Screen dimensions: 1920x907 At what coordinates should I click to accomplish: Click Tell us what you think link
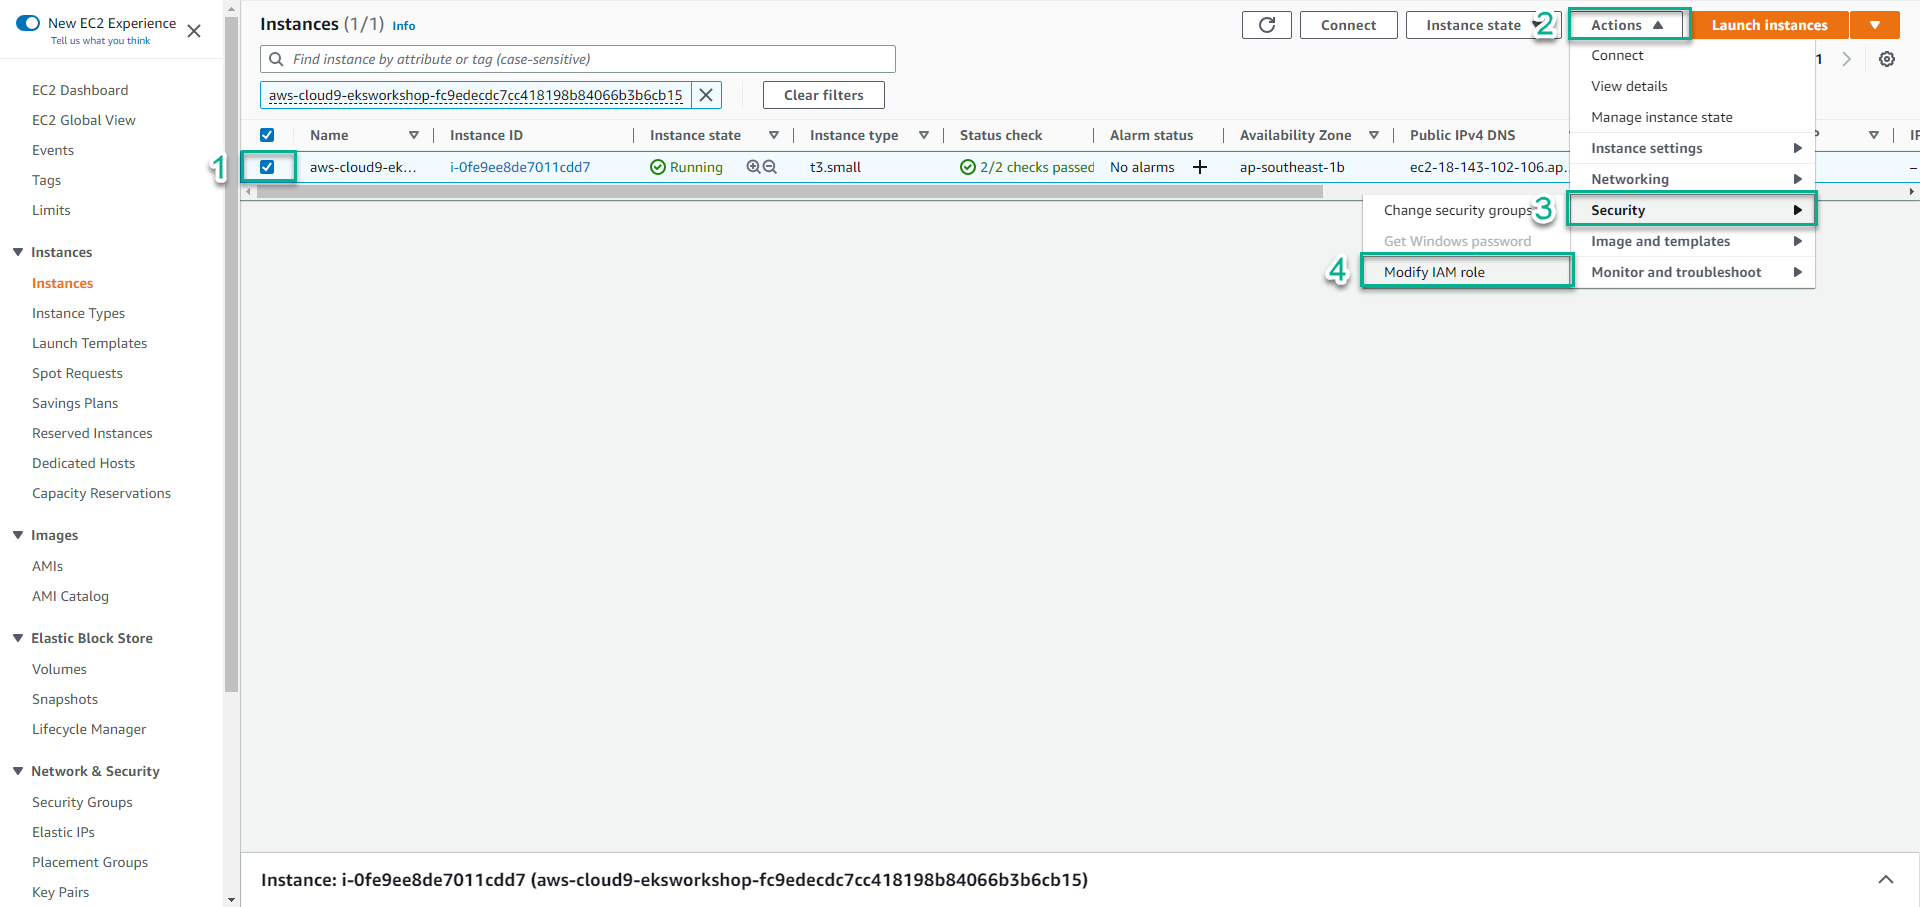click(x=100, y=41)
